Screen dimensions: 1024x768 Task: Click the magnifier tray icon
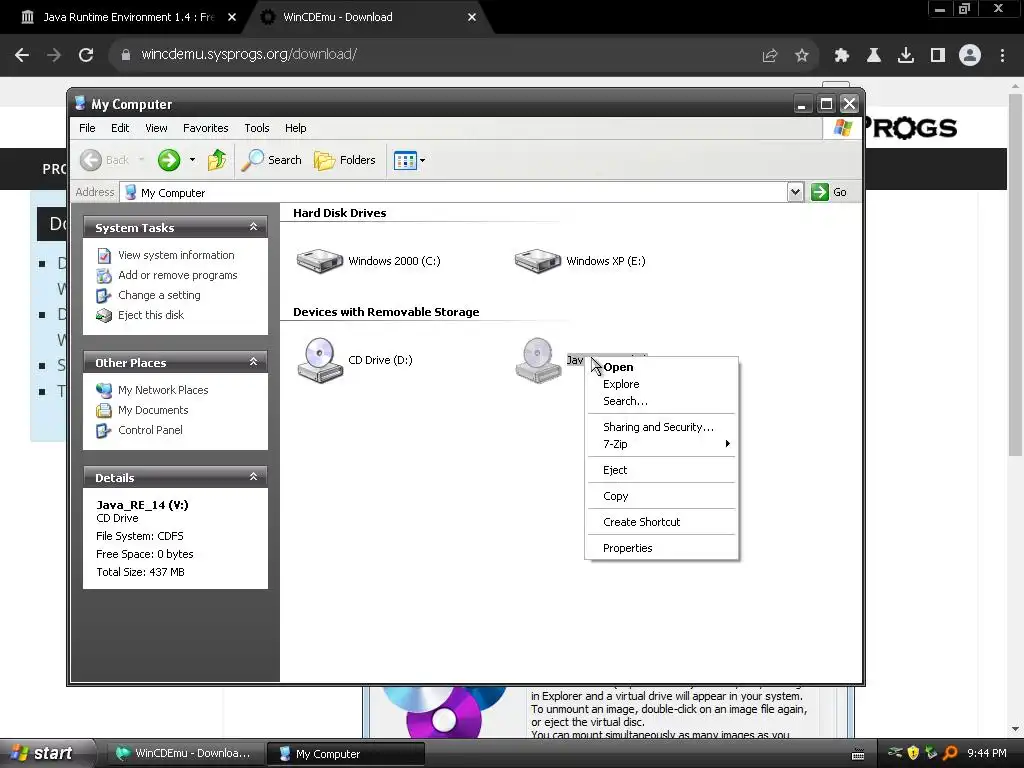pyautogui.click(x=950, y=753)
